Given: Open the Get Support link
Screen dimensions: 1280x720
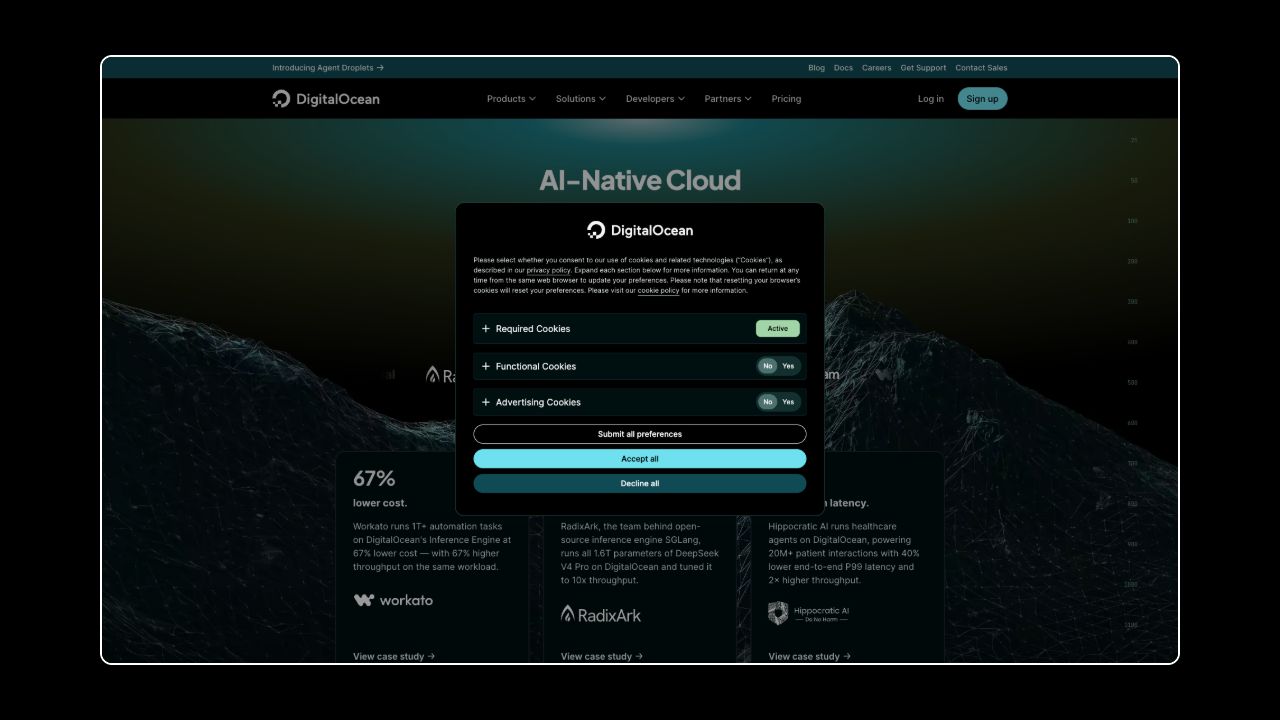Looking at the screenshot, I should tap(923, 68).
